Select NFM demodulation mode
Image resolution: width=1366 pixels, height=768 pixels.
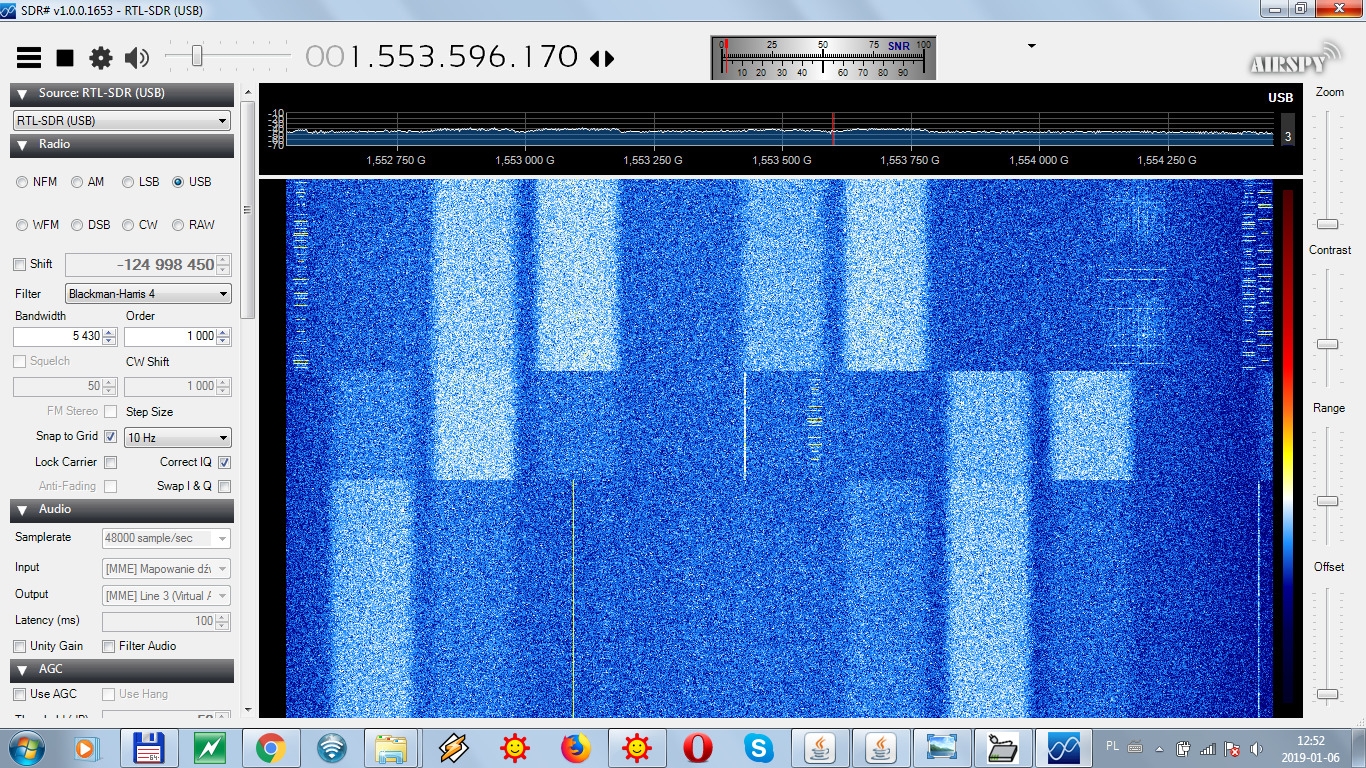point(22,182)
